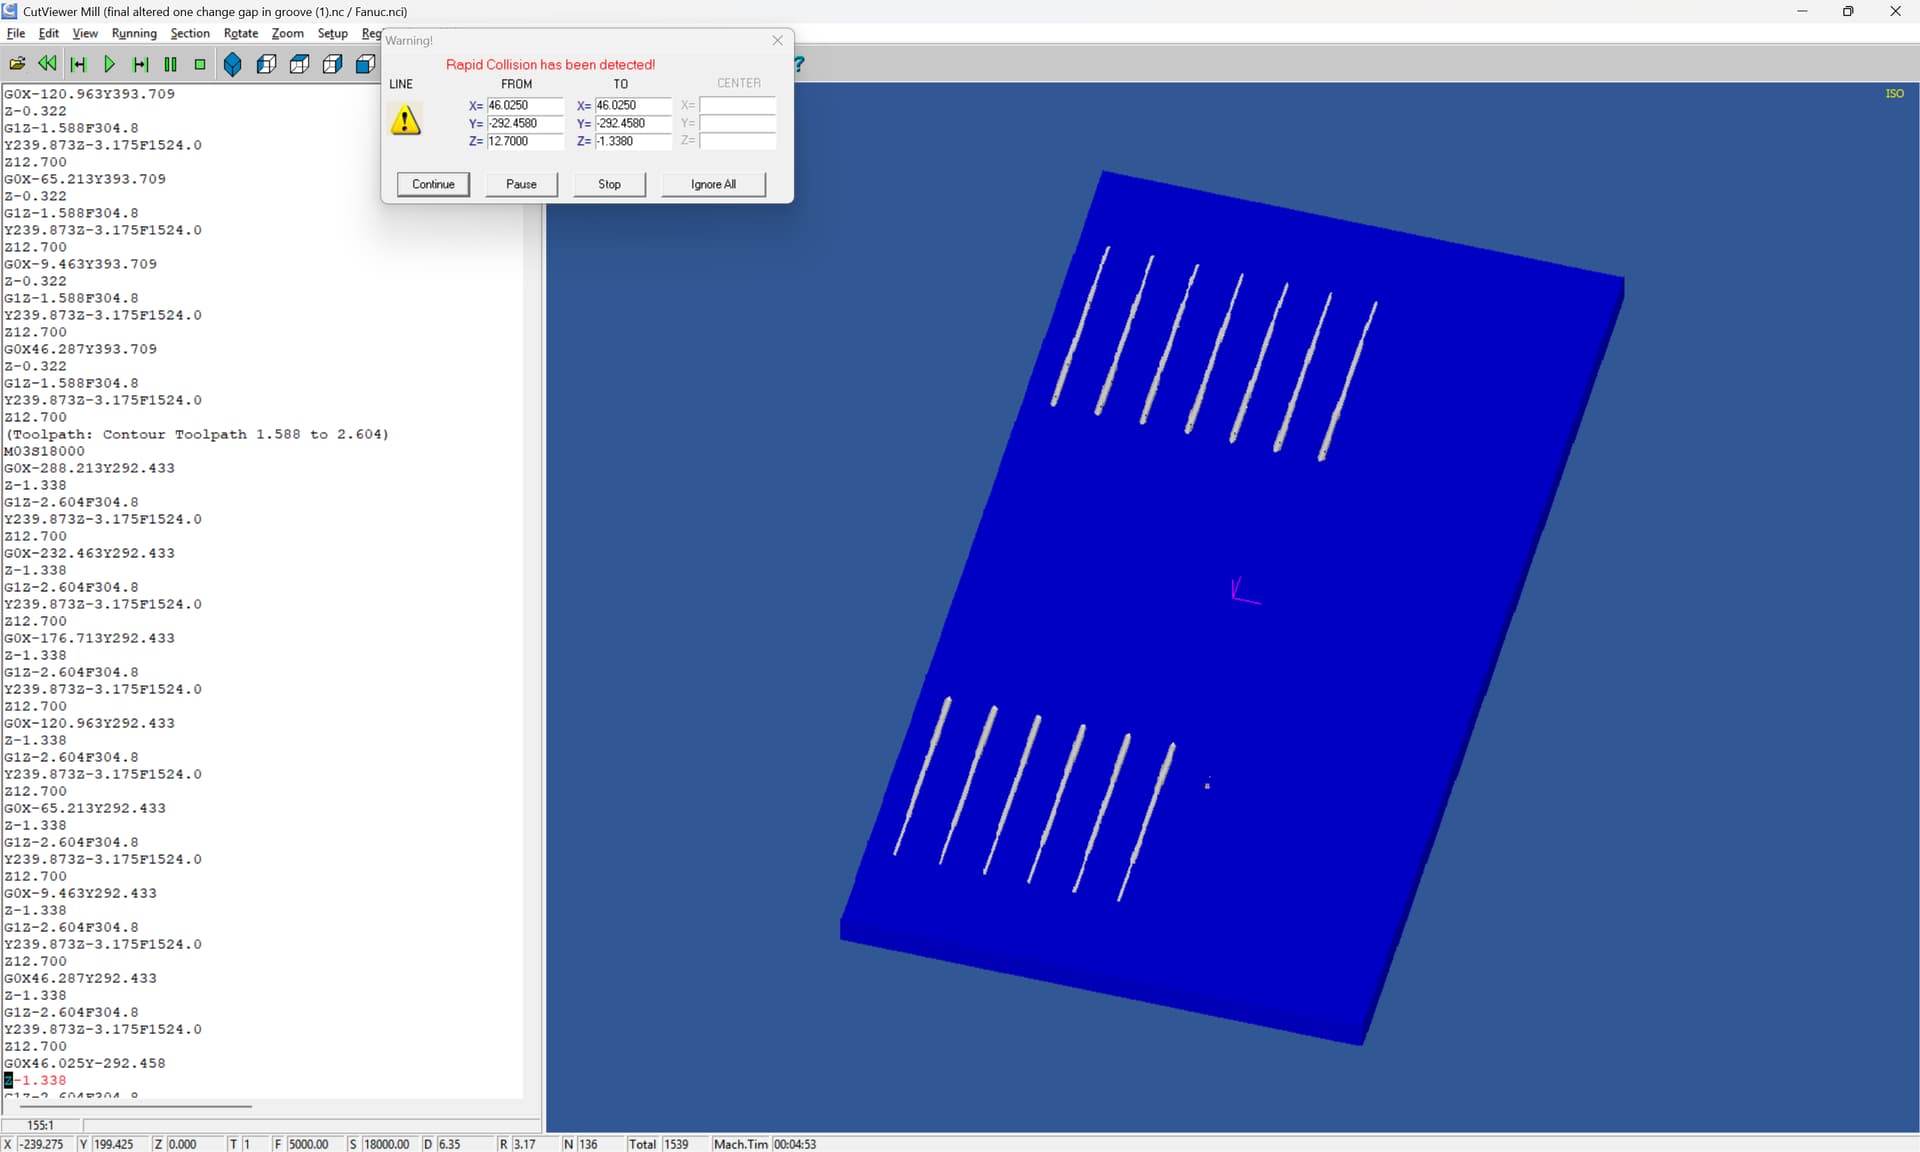Click the red highlighted line -1.338

coord(36,1080)
